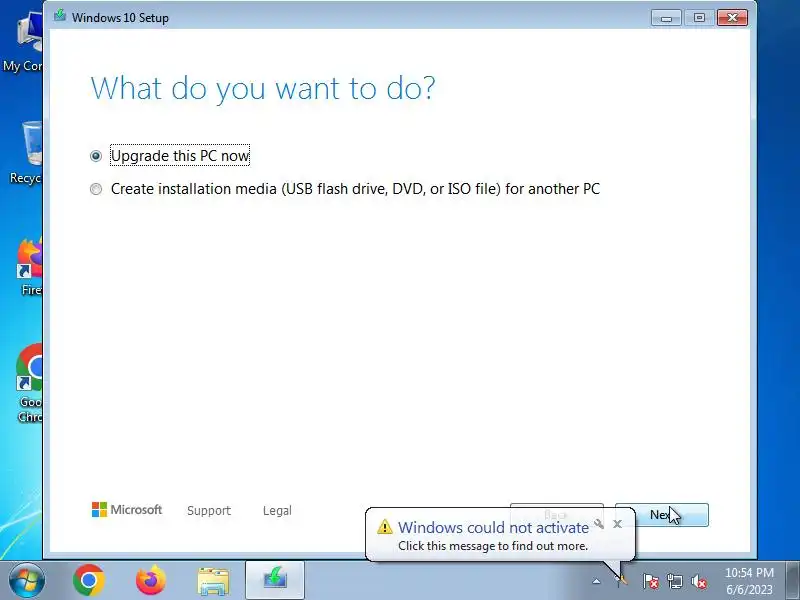Open the clock showing 10:54 PM
The image size is (800, 600).
[749, 581]
